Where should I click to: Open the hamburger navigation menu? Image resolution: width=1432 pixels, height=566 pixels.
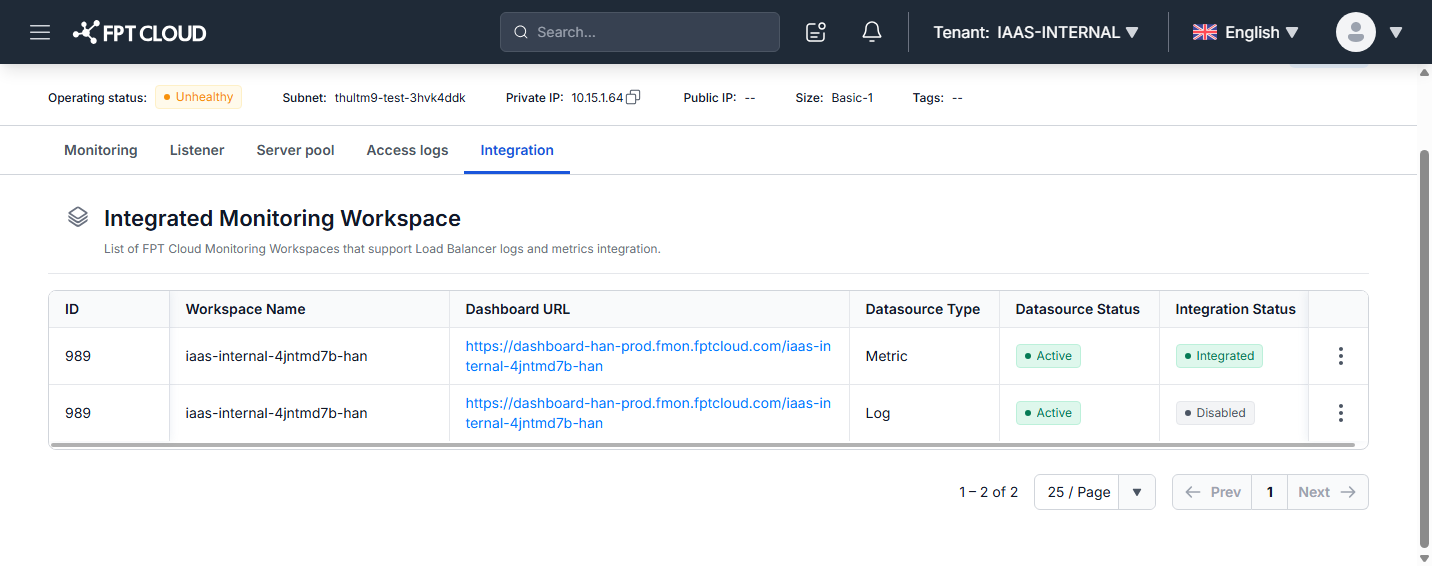pyautogui.click(x=40, y=32)
